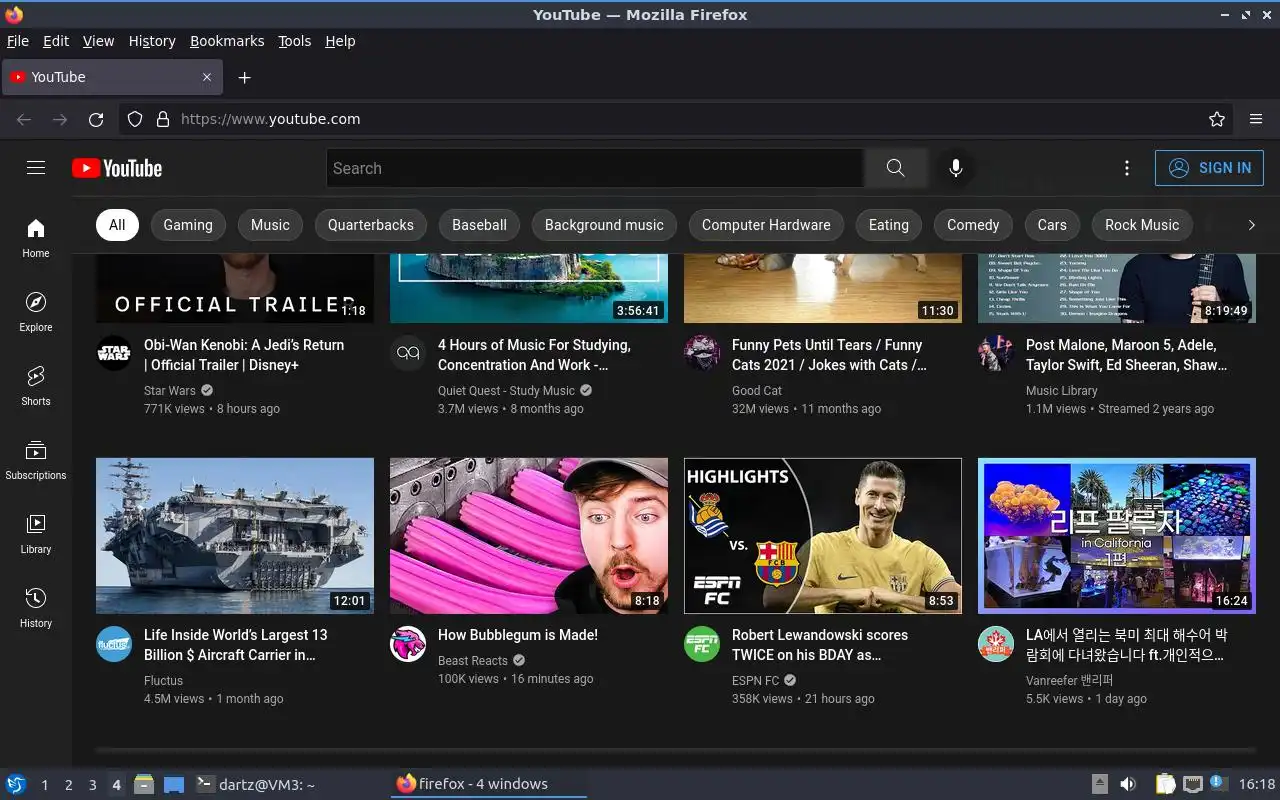Viewport: 1280px width, 800px height.
Task: Click the volume icon in system tray
Action: pos(1127,784)
